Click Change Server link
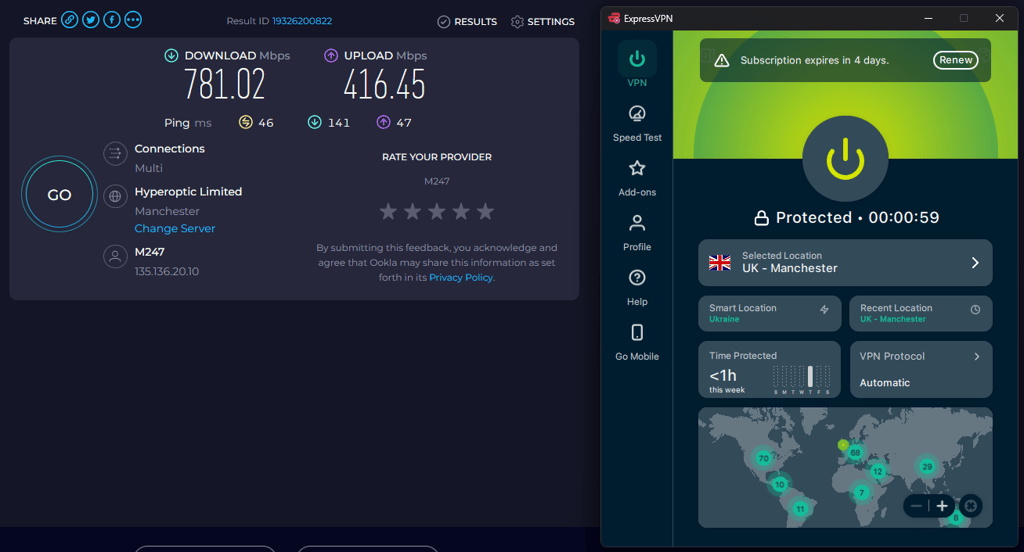Screen dimensions: 1024x552 174,228
